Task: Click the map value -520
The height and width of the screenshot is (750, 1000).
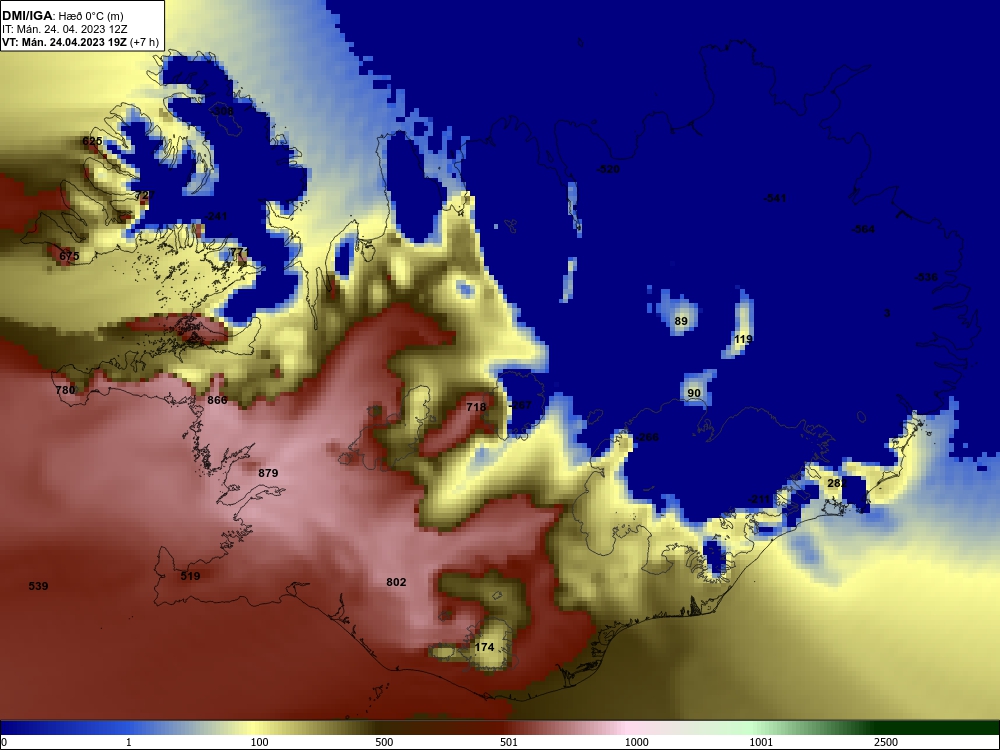Action: 608,169
